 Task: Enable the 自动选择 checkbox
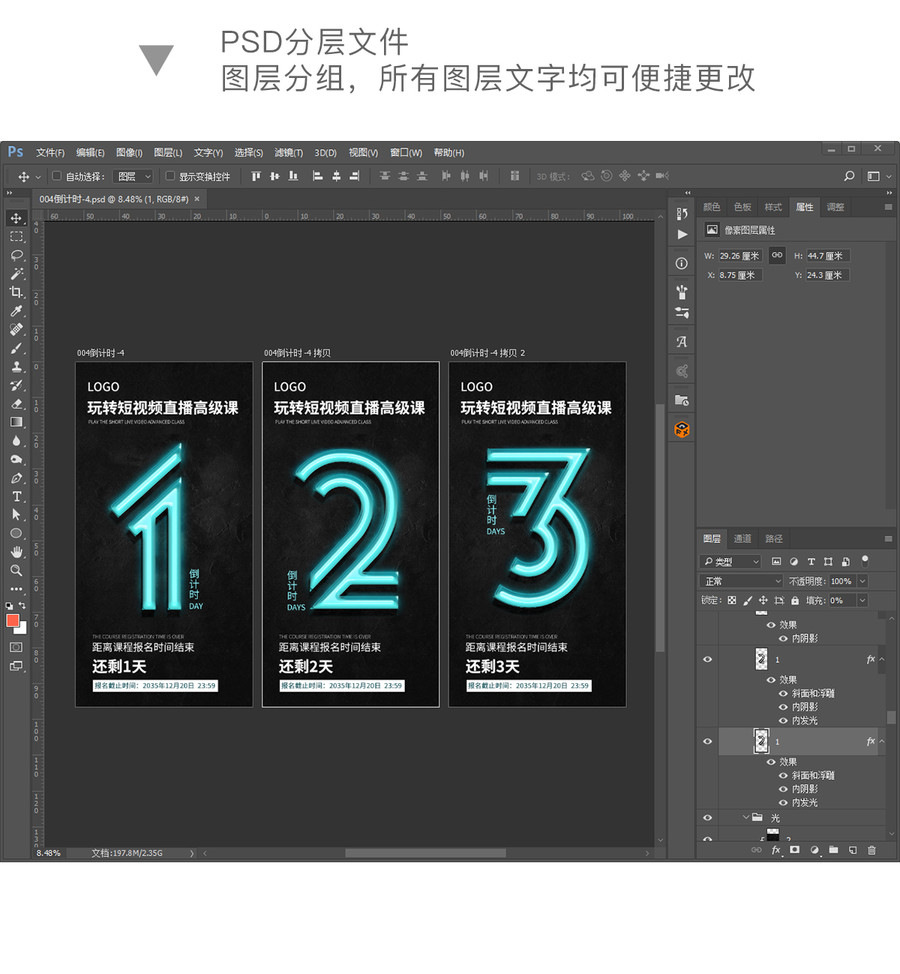(x=57, y=176)
